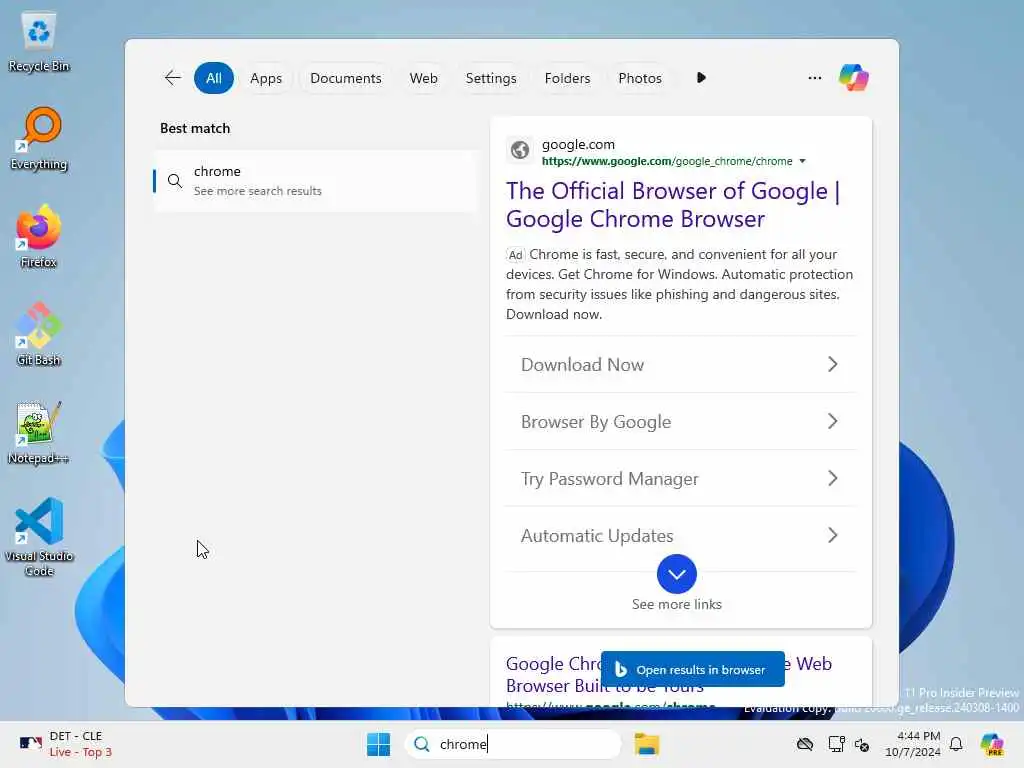Image resolution: width=1024 pixels, height=768 pixels.
Task: Expand See more links chevron button
Action: point(677,574)
